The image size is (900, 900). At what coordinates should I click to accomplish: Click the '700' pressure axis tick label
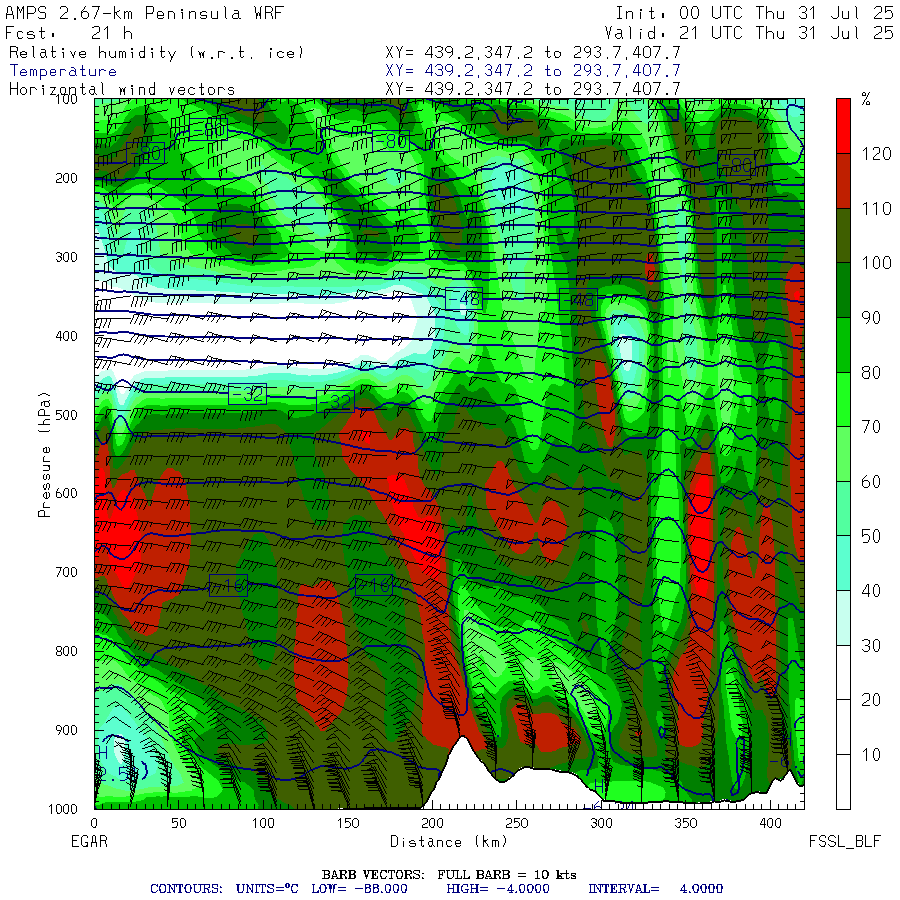tap(66, 572)
